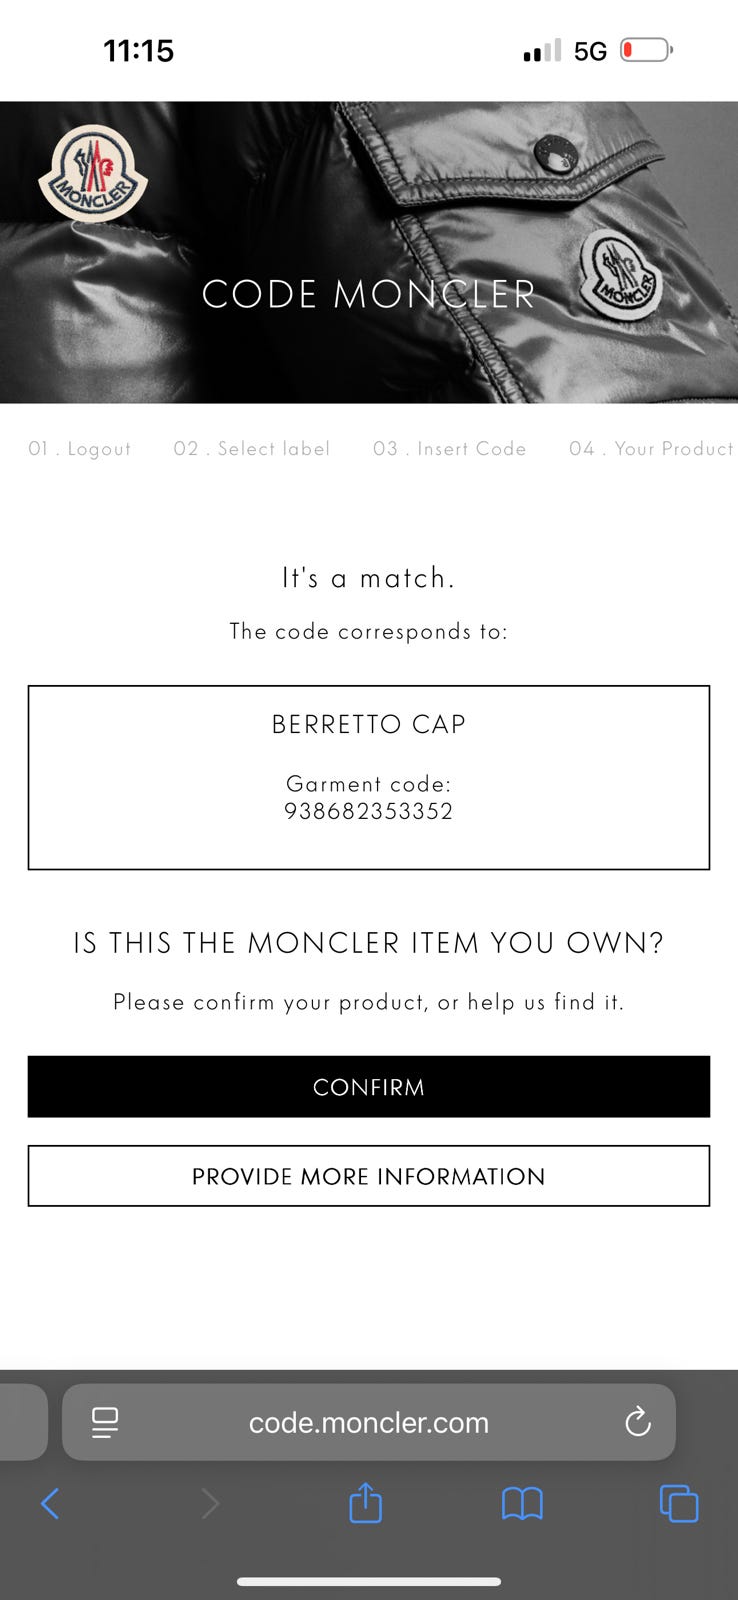This screenshot has height=1600, width=738.
Task: Go to the '02 . Select label' step
Action: pyautogui.click(x=252, y=449)
